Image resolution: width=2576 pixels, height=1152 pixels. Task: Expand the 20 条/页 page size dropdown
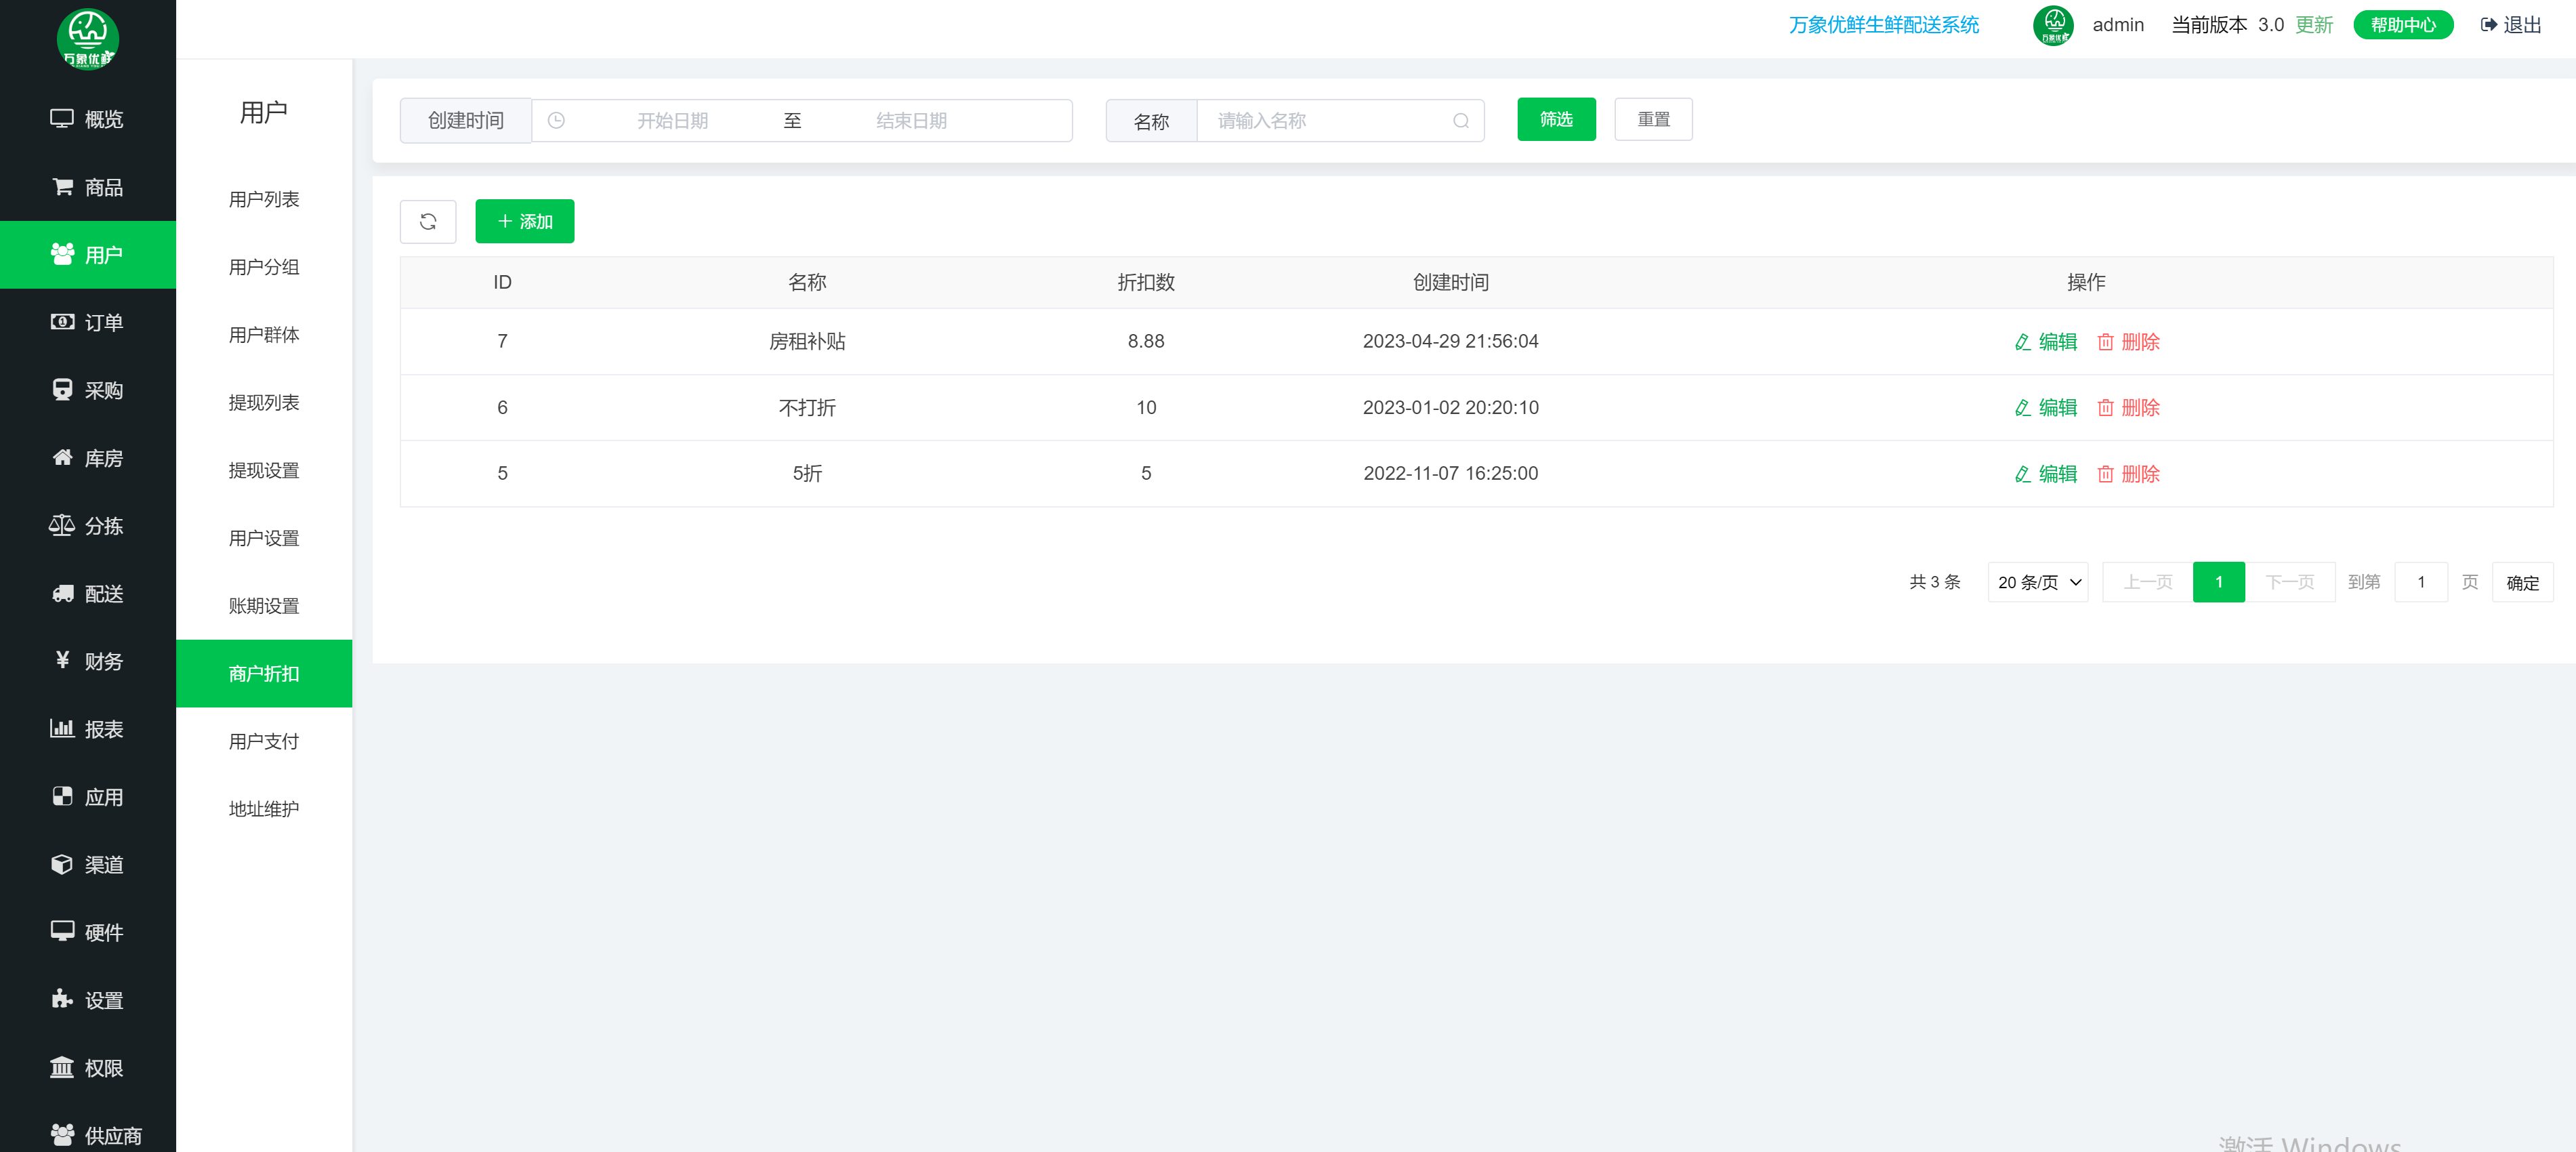2037,582
